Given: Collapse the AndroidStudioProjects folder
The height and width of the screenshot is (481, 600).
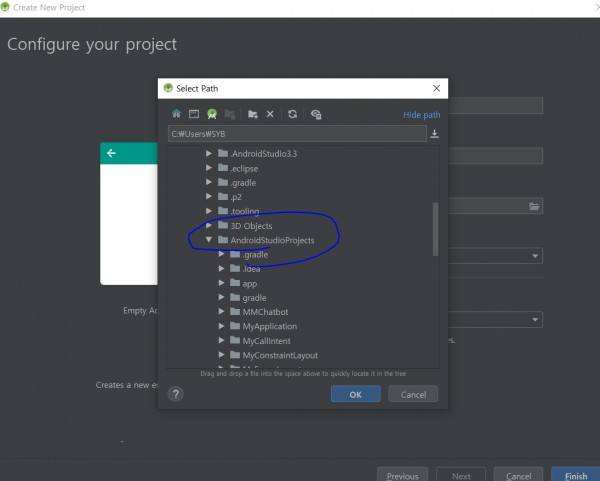Looking at the screenshot, I should tap(209, 240).
